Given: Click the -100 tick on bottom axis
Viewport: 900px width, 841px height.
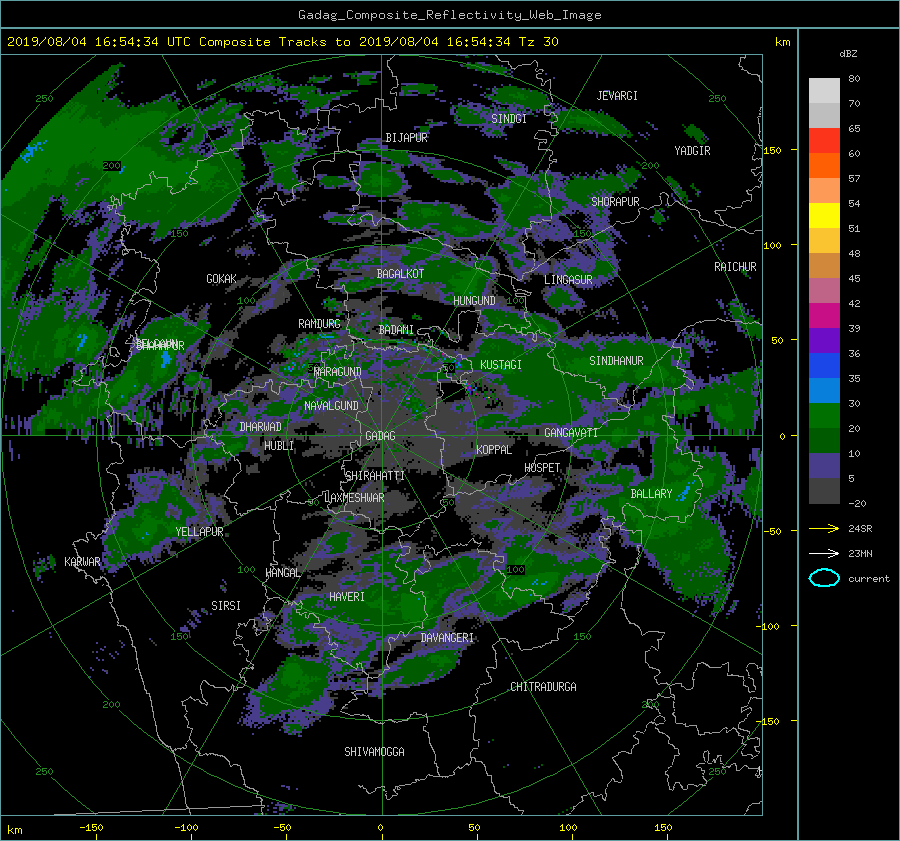Looking at the screenshot, I should click(x=186, y=828).
